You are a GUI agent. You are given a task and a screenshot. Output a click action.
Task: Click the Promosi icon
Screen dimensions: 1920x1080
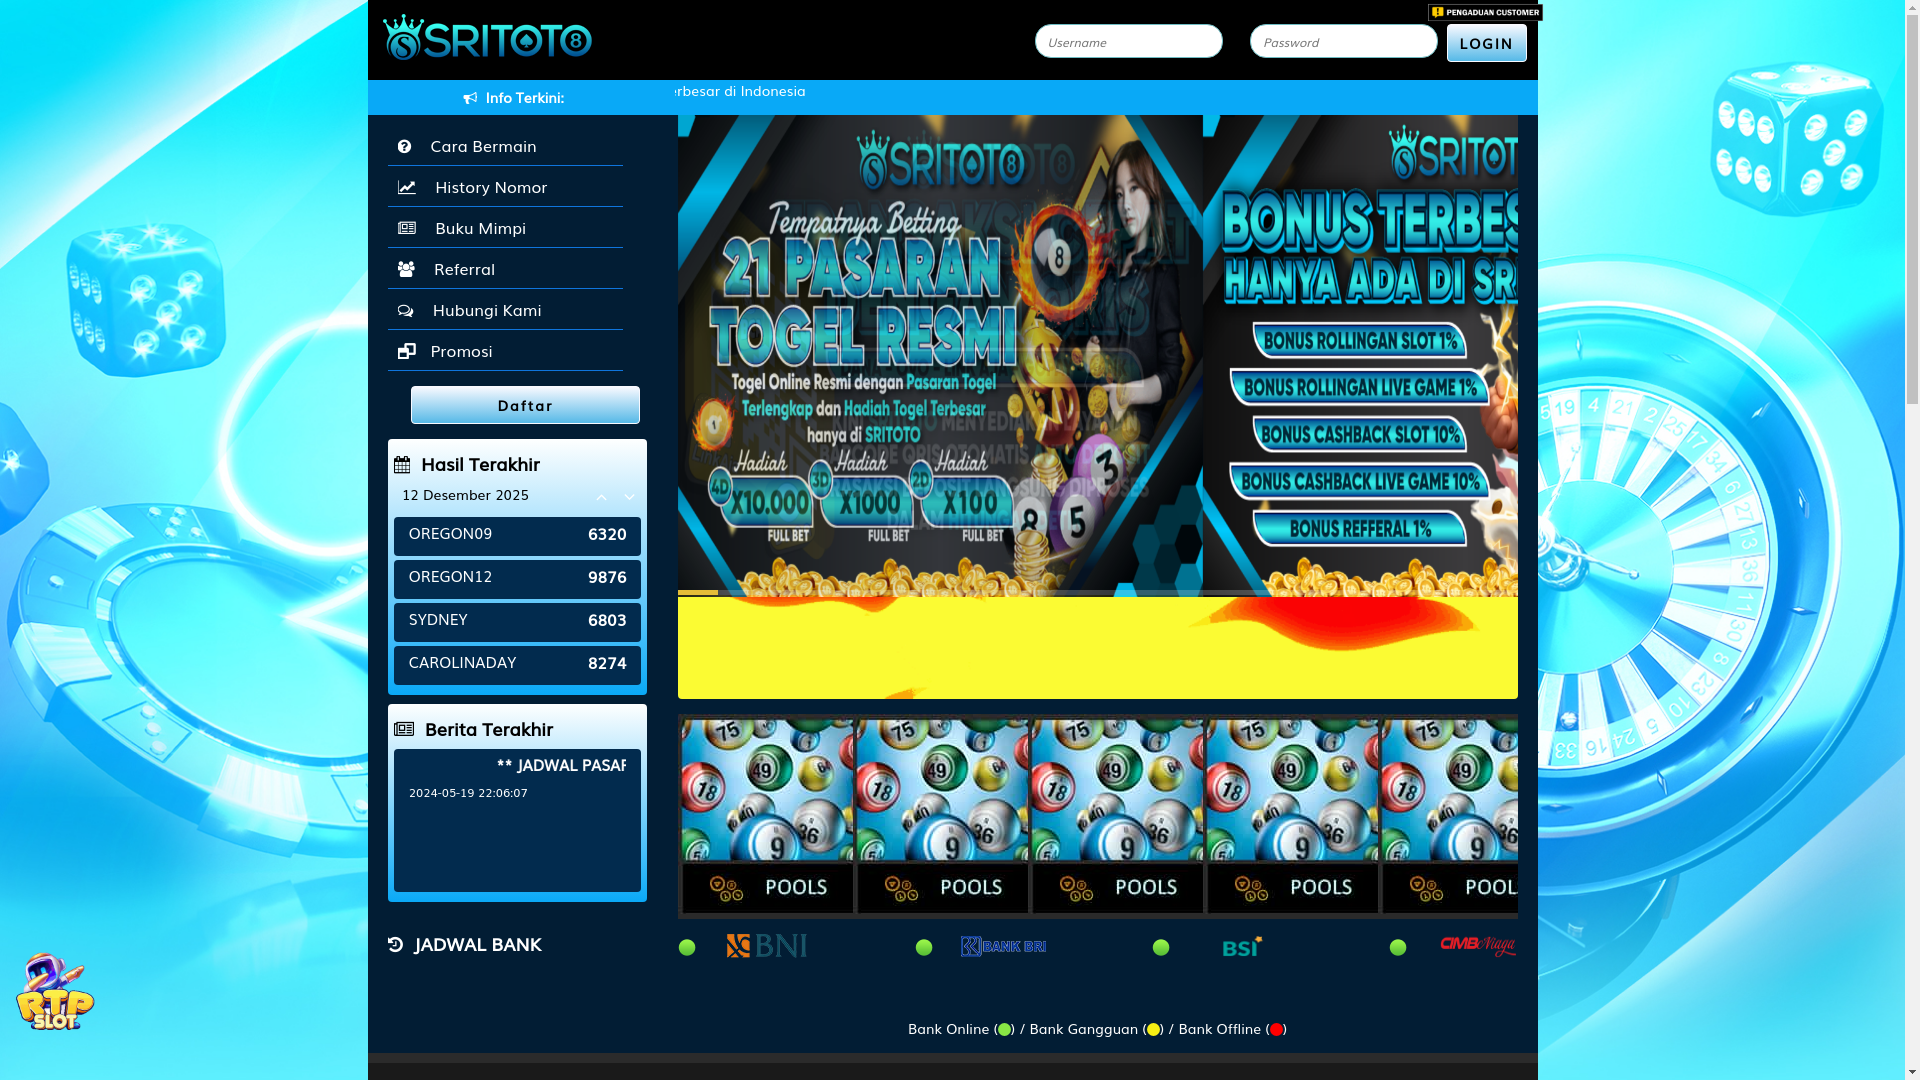pyautogui.click(x=406, y=352)
